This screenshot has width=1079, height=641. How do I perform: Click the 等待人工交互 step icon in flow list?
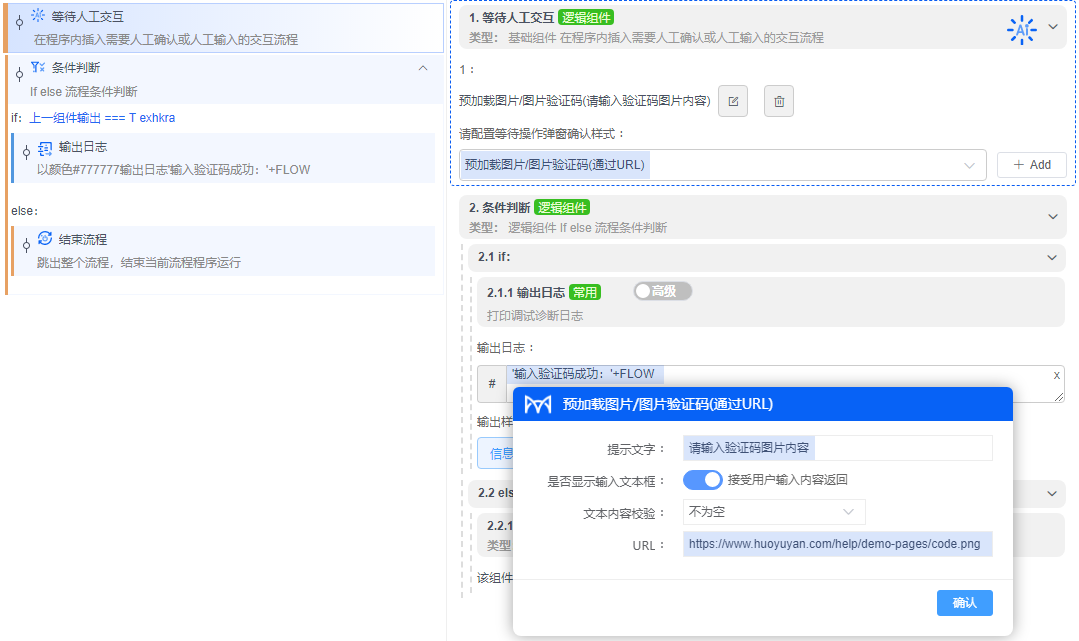38,17
